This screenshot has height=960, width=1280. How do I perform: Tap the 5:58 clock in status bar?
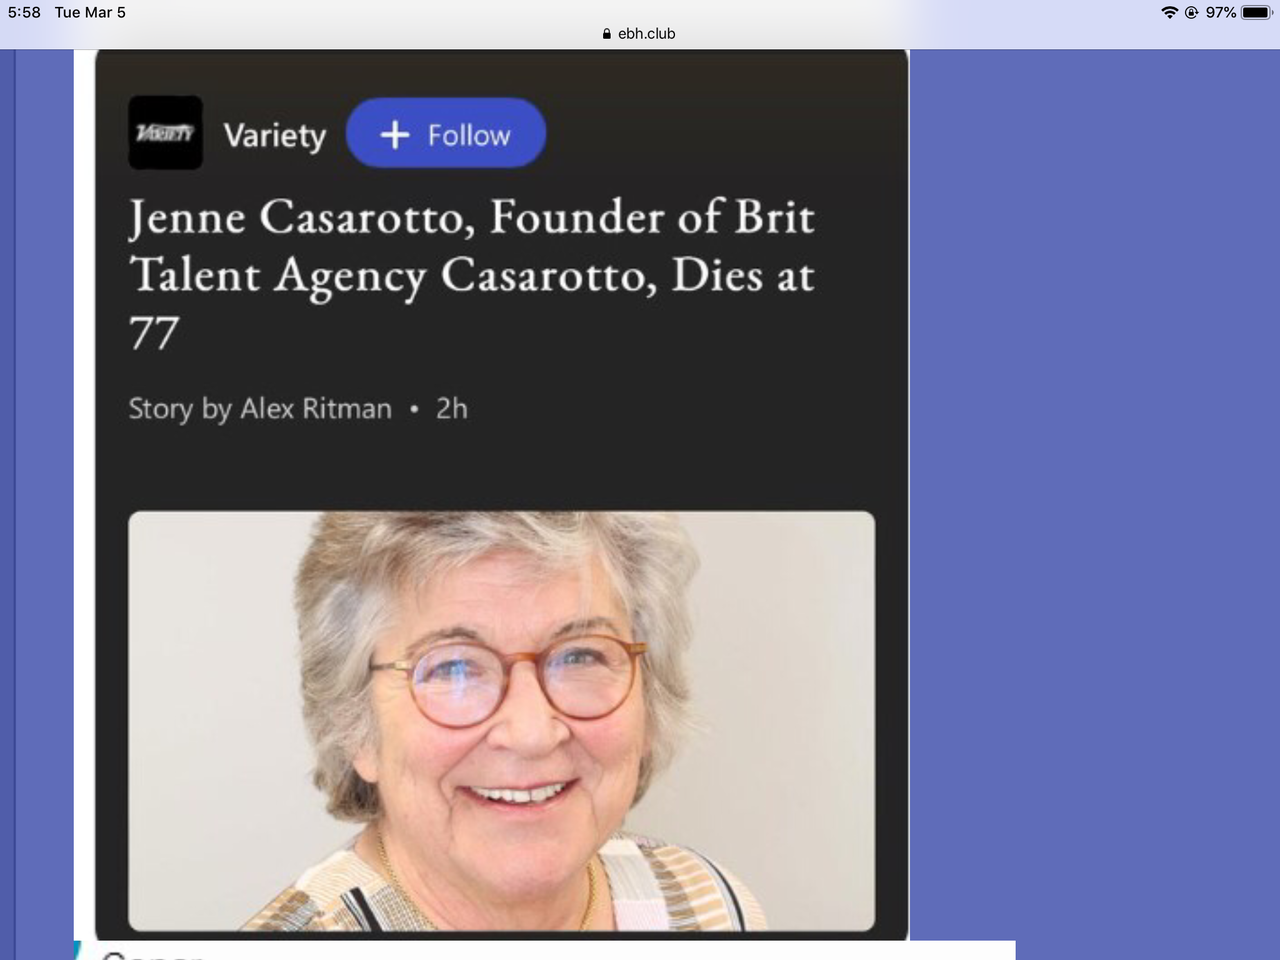pyautogui.click(x=24, y=12)
